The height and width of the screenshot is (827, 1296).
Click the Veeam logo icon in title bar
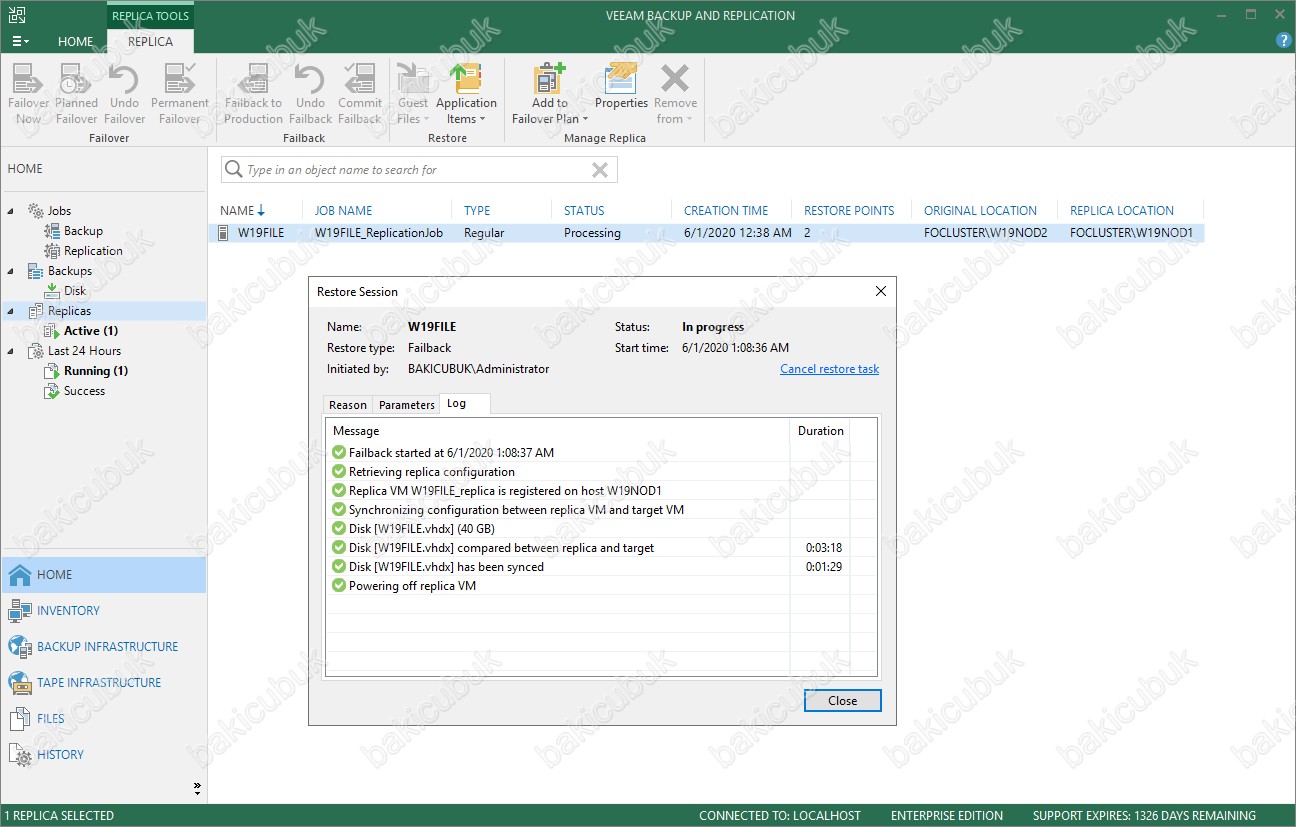click(17, 14)
